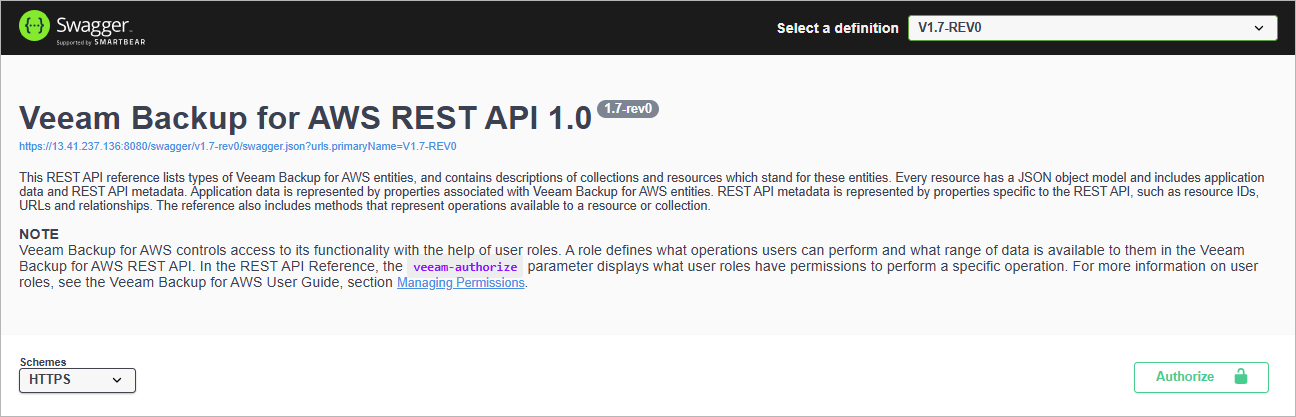This screenshot has height=417, width=1296.
Task: Click the 1.7-rev0 version badge
Action: pyautogui.click(x=628, y=109)
